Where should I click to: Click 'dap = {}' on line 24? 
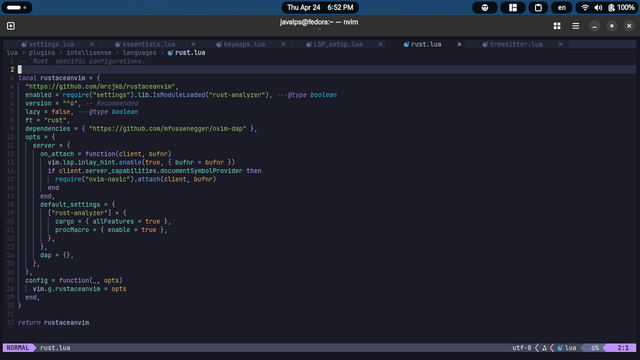(56, 255)
